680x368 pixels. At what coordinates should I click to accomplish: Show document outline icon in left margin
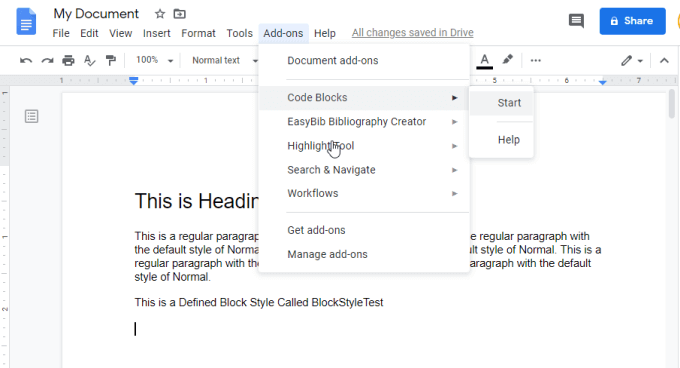[x=31, y=116]
